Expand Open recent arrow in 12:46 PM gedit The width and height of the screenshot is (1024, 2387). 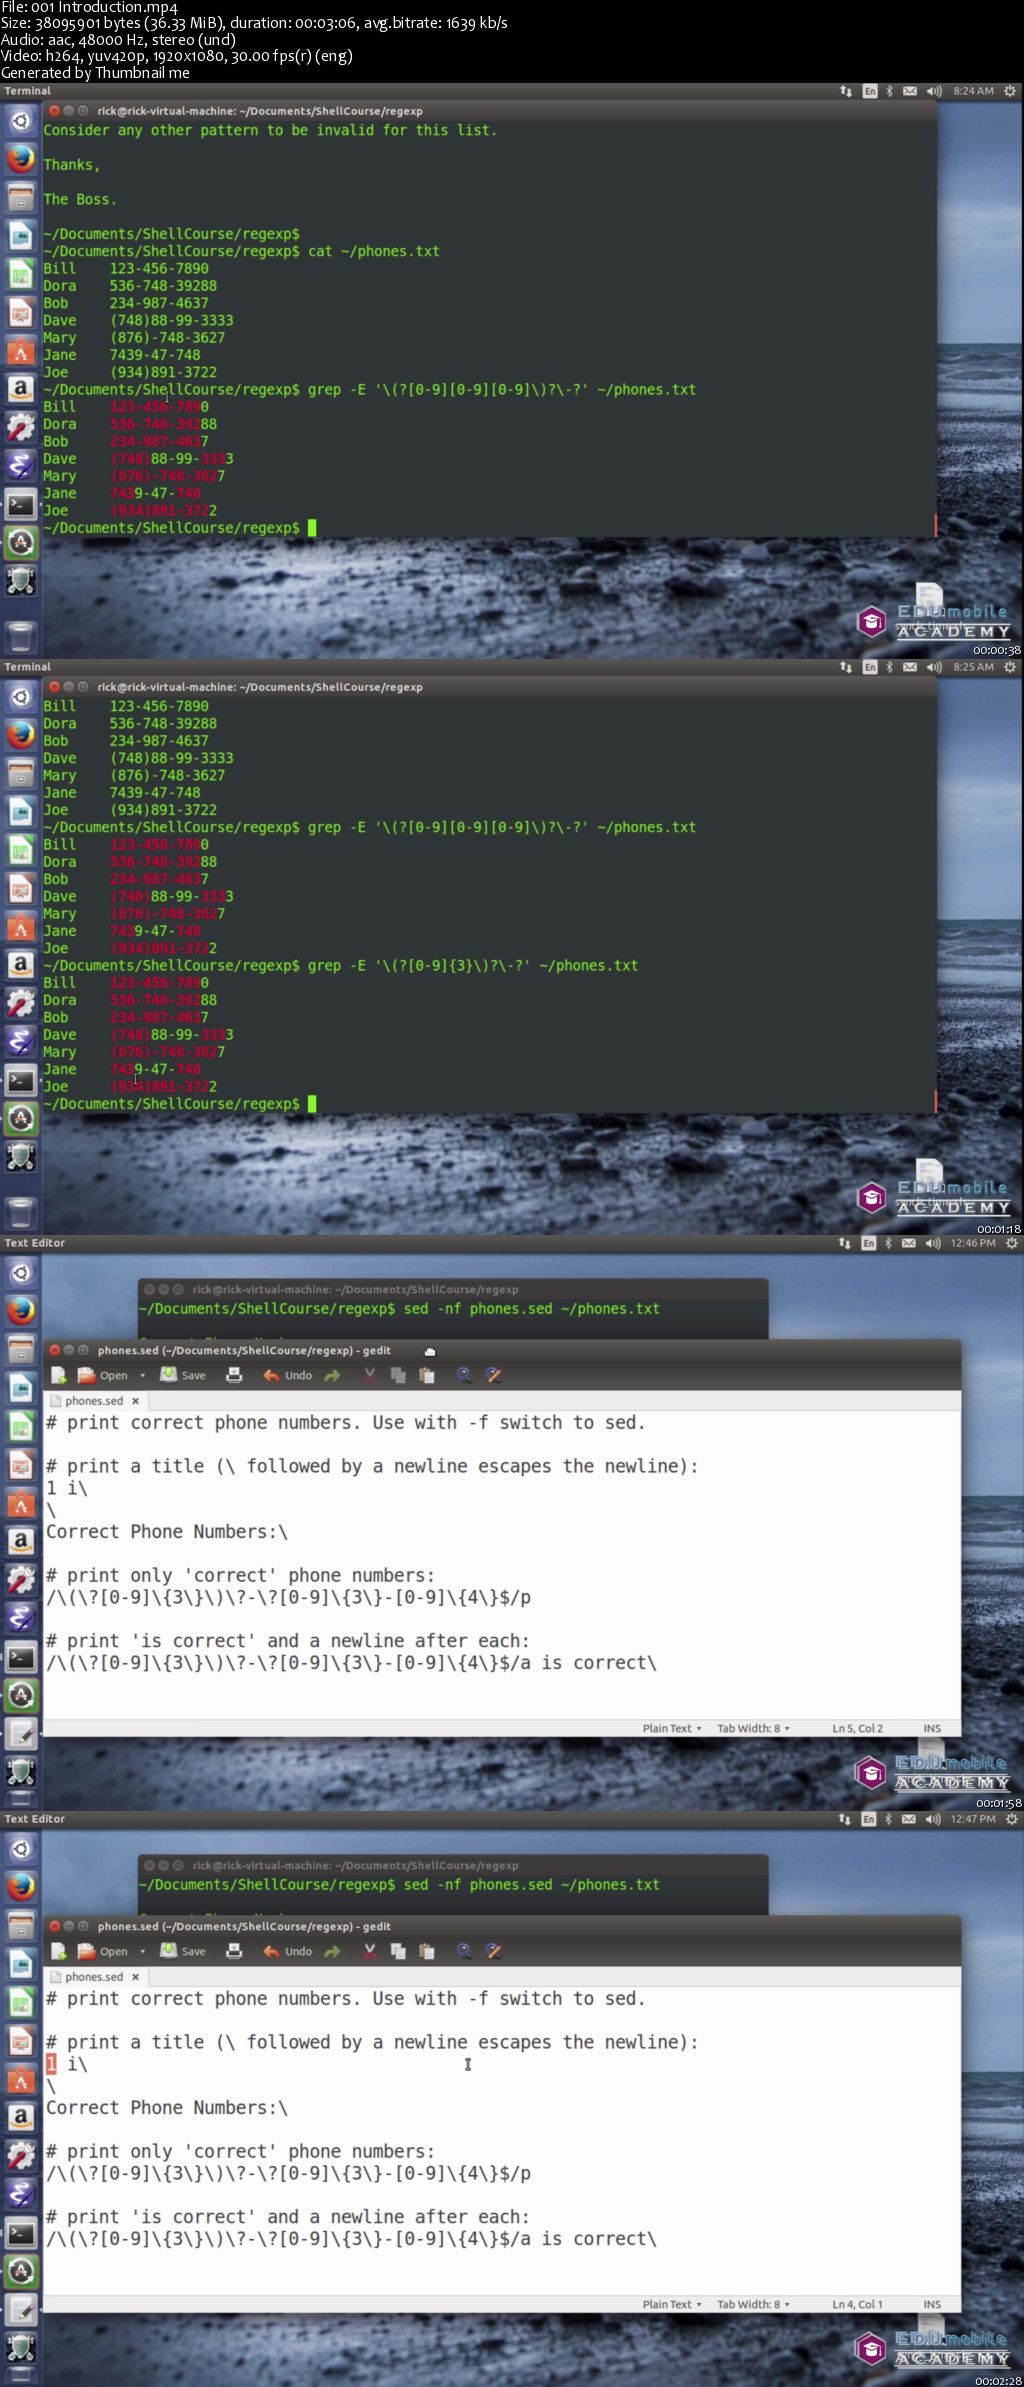point(143,1375)
